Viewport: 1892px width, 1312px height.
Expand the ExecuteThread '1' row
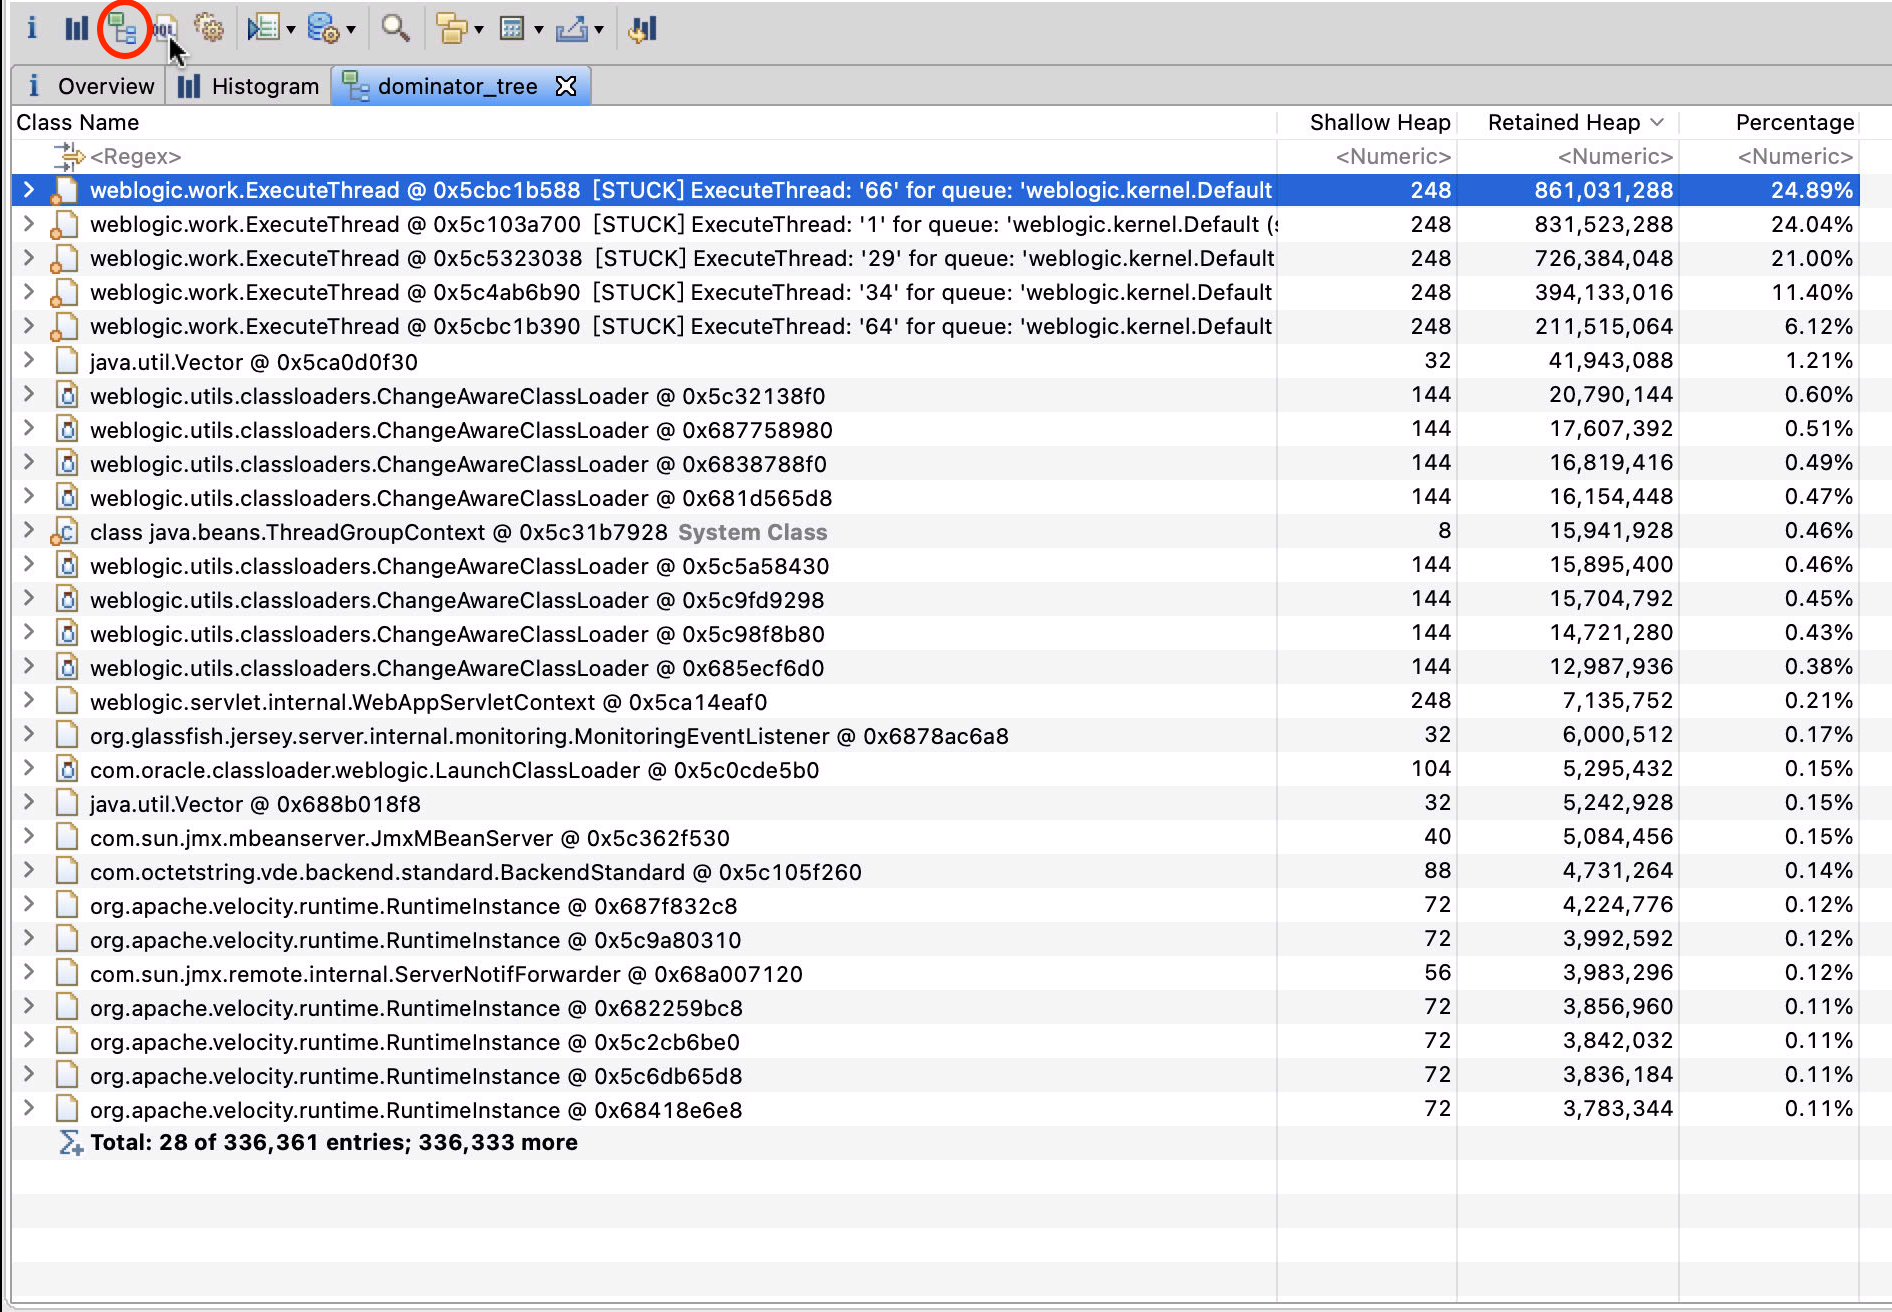29,224
